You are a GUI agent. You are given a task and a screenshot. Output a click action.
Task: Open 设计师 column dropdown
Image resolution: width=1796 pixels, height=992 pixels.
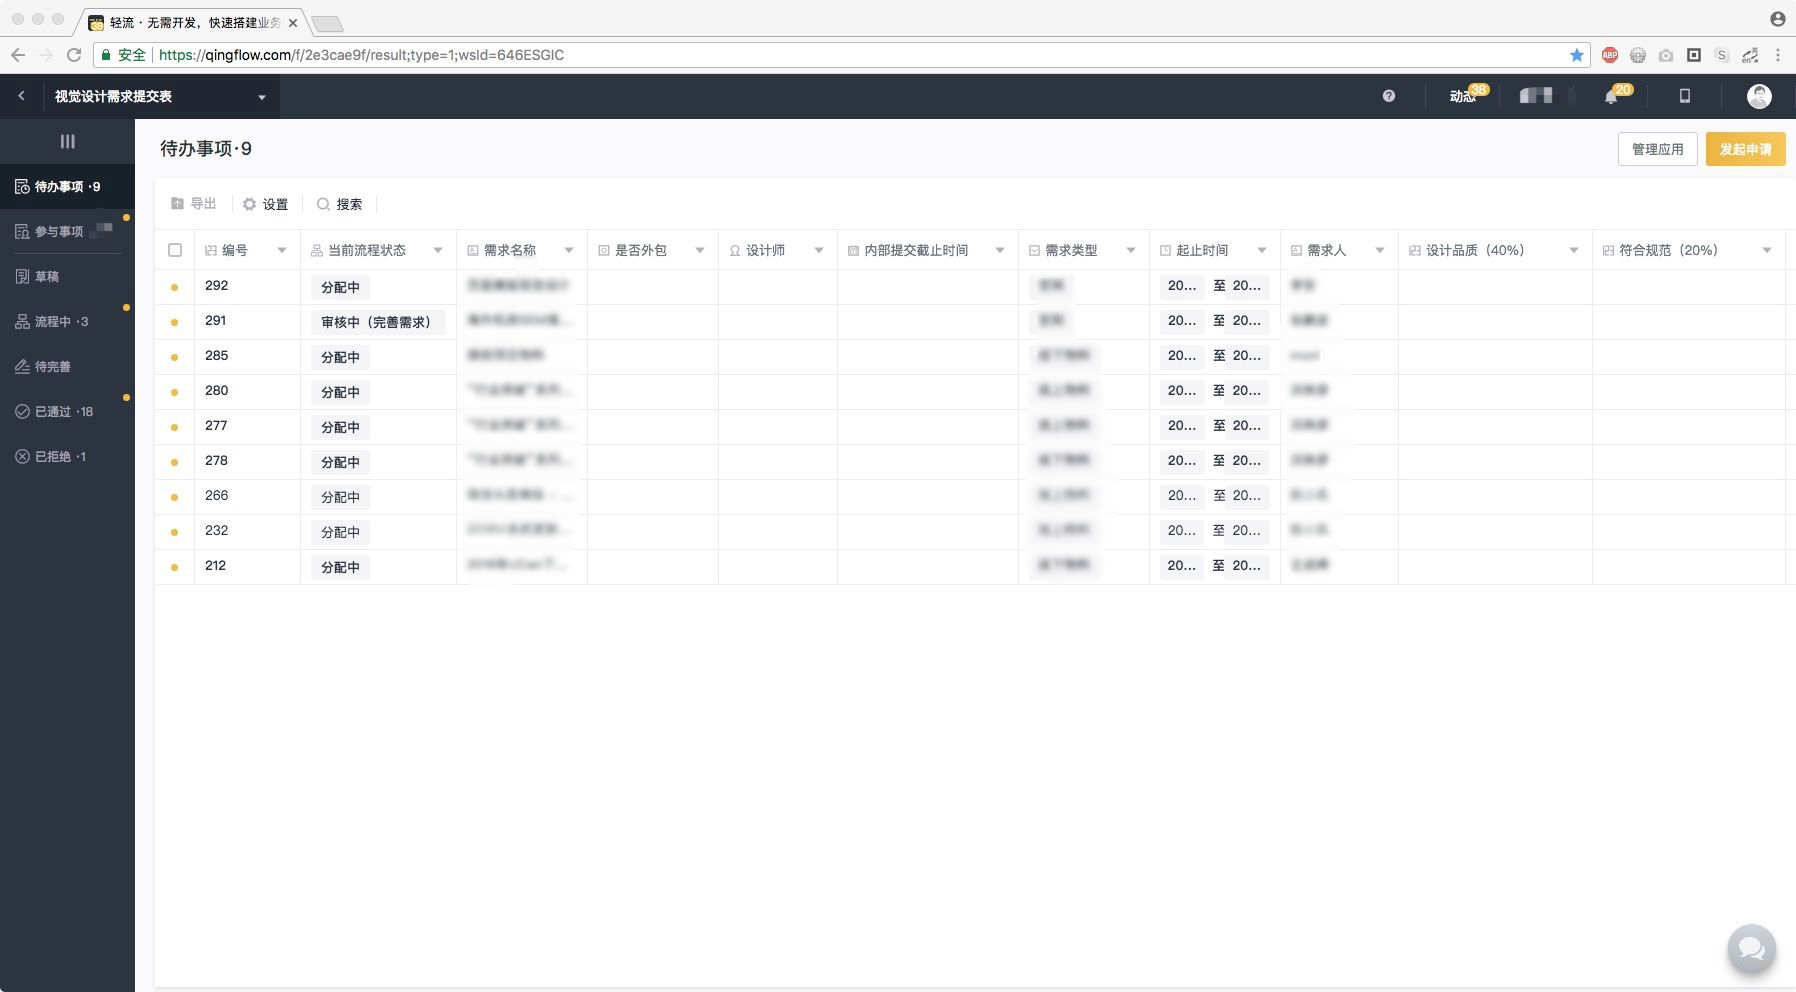pos(819,250)
